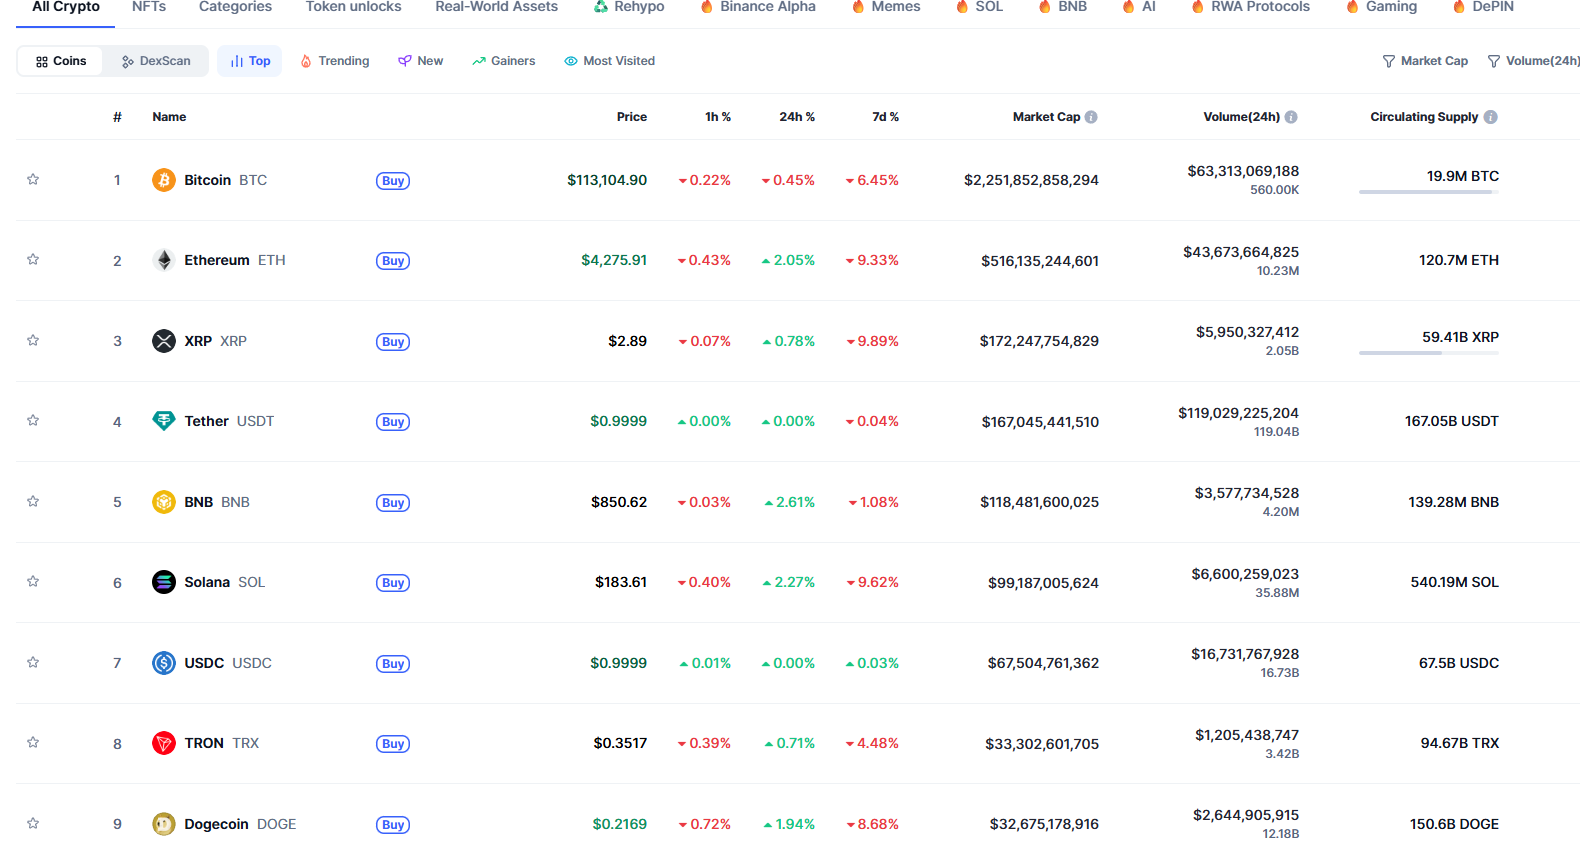
Task: Click the Dogecoin logo
Action: (x=164, y=824)
